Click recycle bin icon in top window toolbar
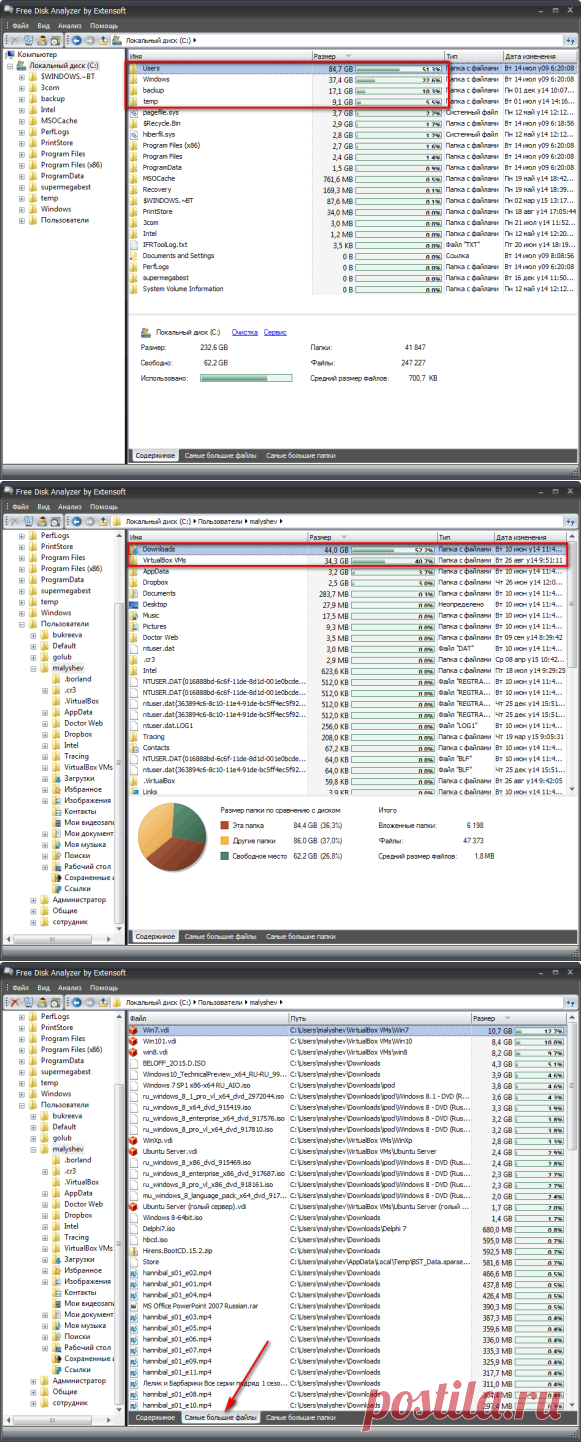 [x=28, y=40]
